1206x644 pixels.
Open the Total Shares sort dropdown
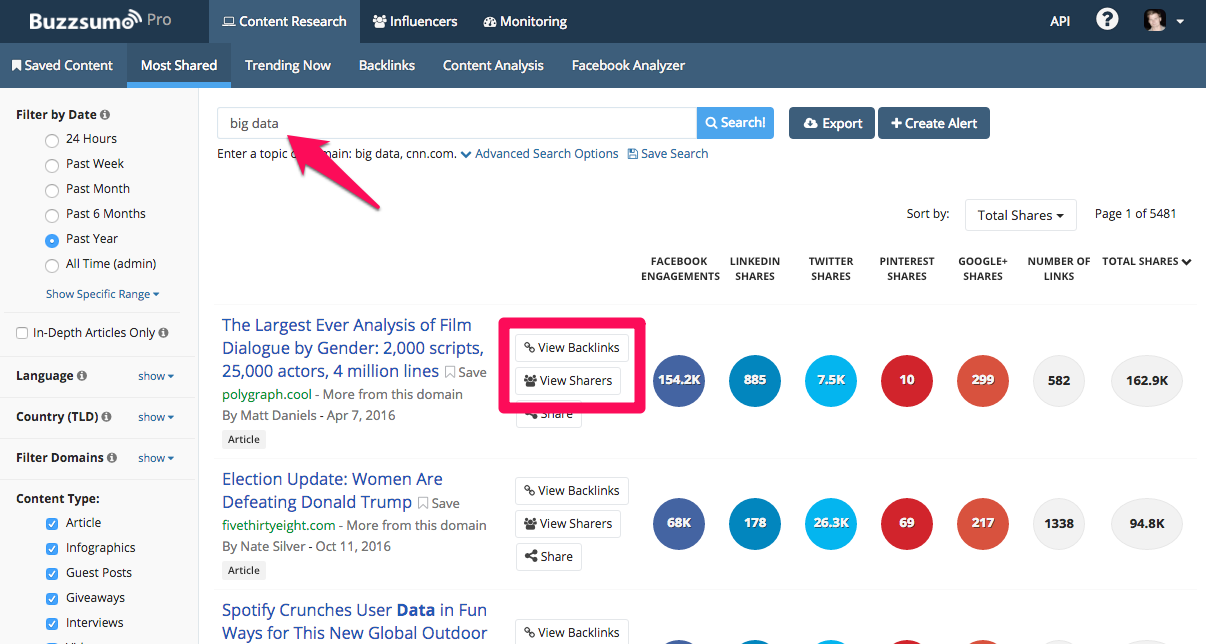[x=1020, y=215]
